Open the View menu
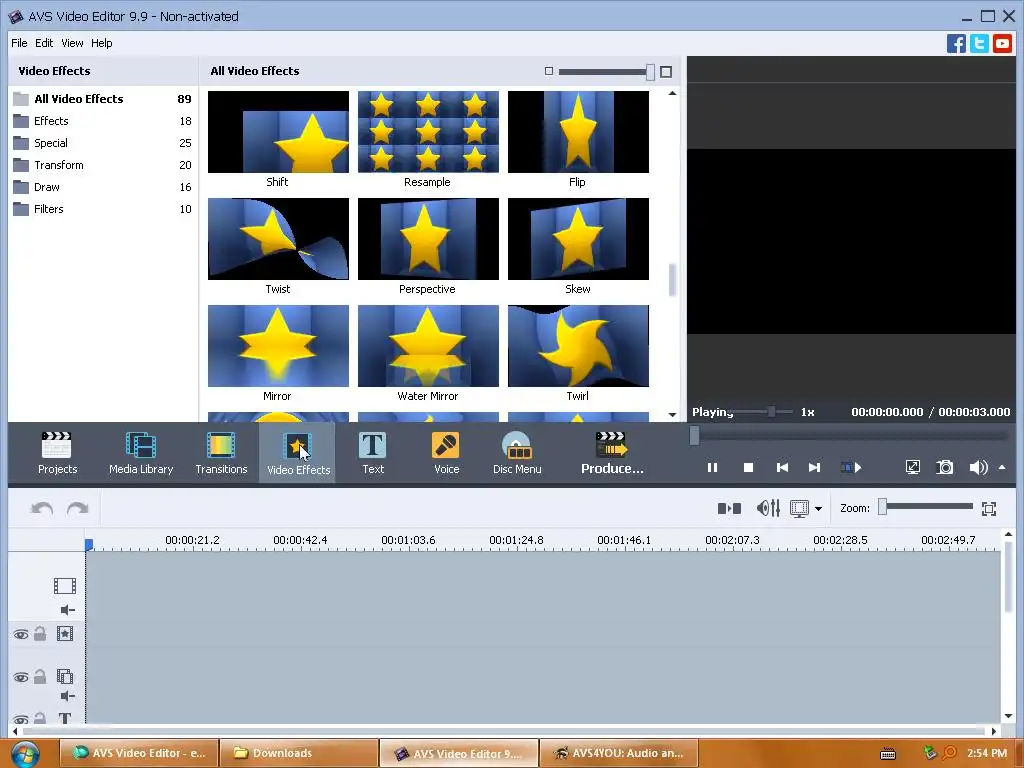This screenshot has height=768, width=1024. (72, 43)
